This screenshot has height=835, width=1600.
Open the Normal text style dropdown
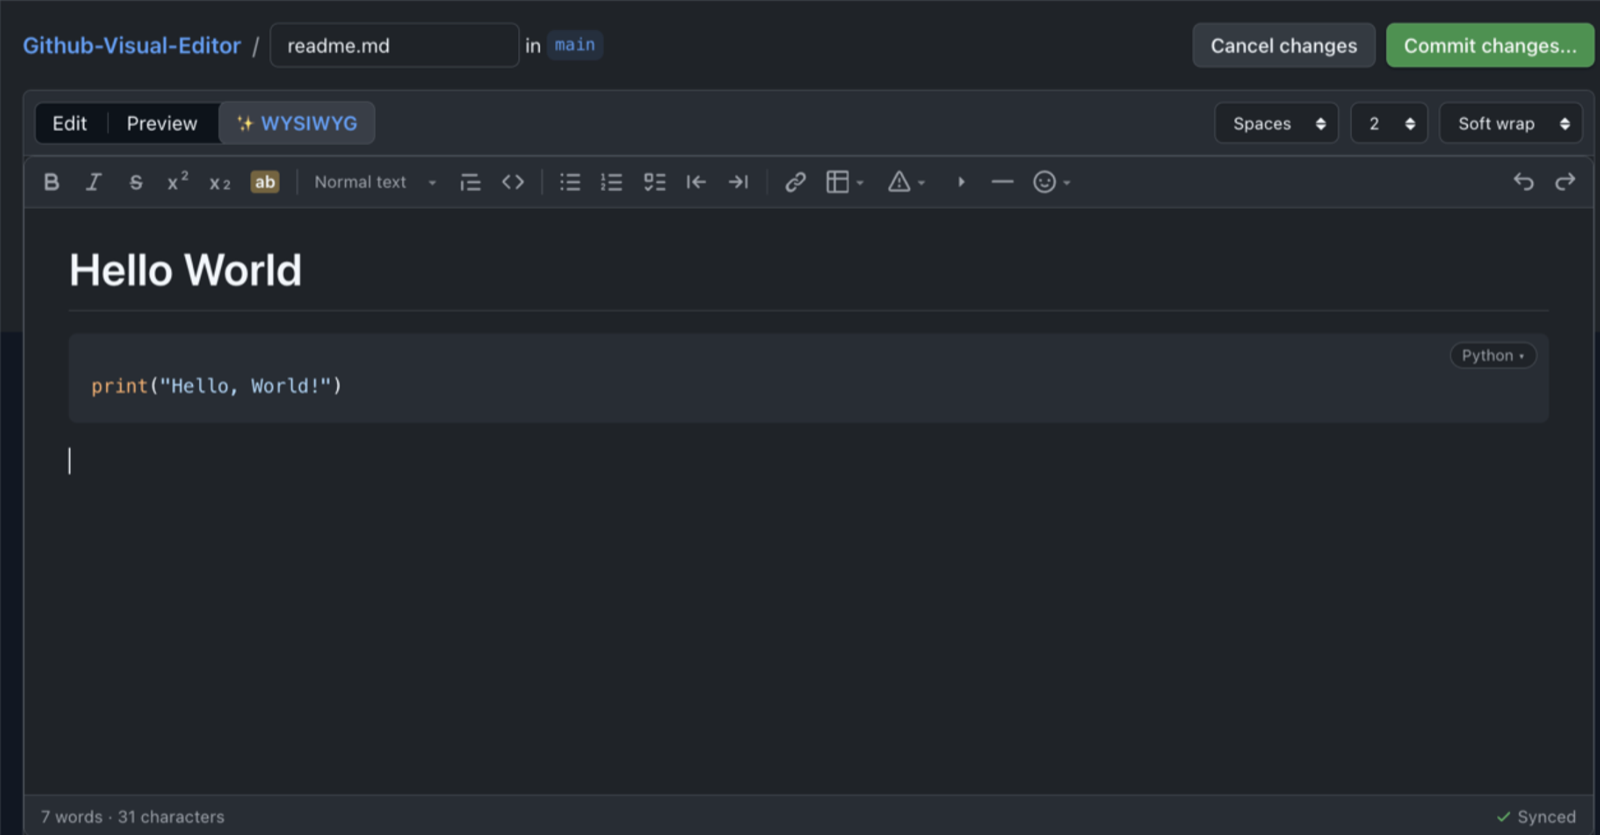[375, 182]
